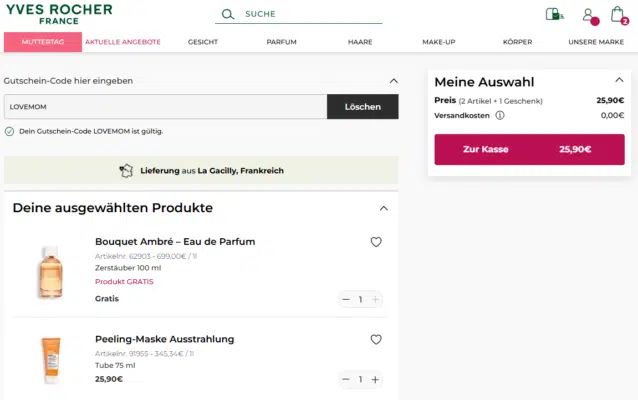Collapse the Meine Auswahl summary
This screenshot has height=400, width=638.
[619, 81]
